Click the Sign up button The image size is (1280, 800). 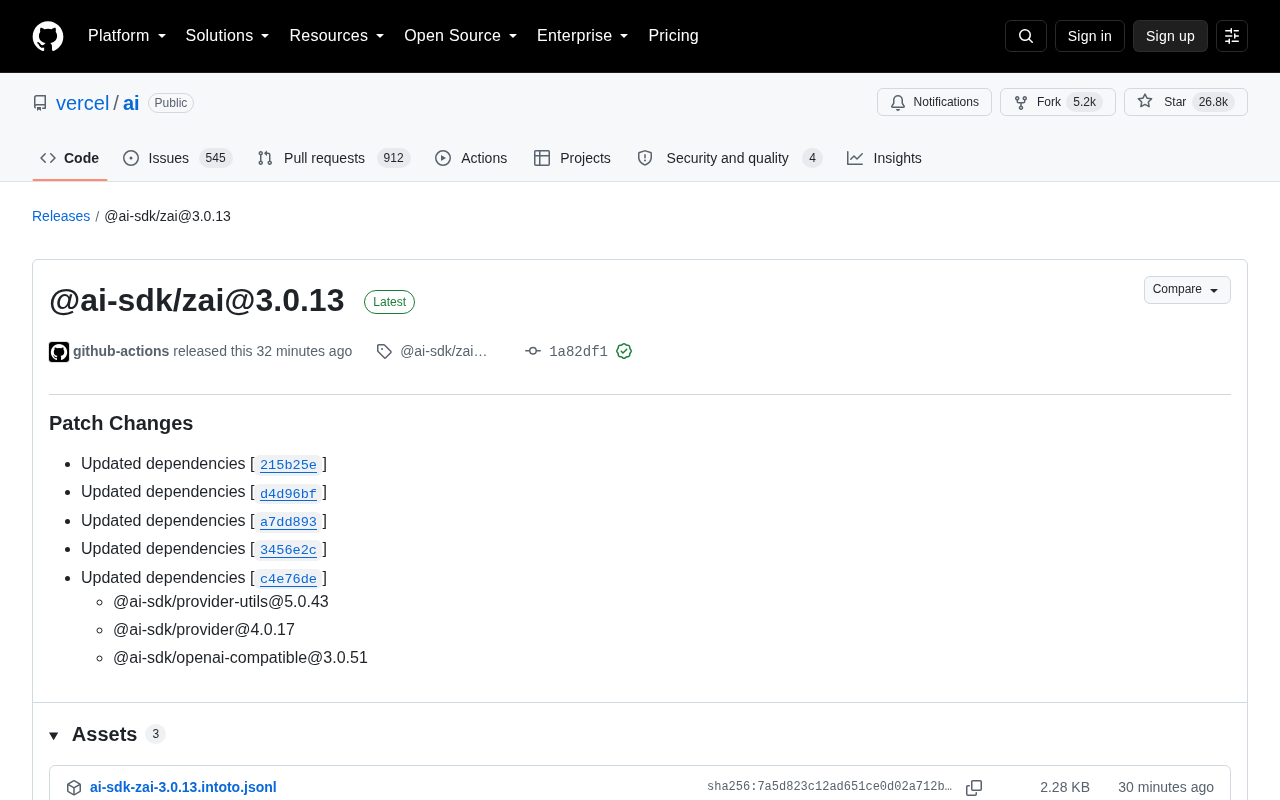coord(1170,36)
